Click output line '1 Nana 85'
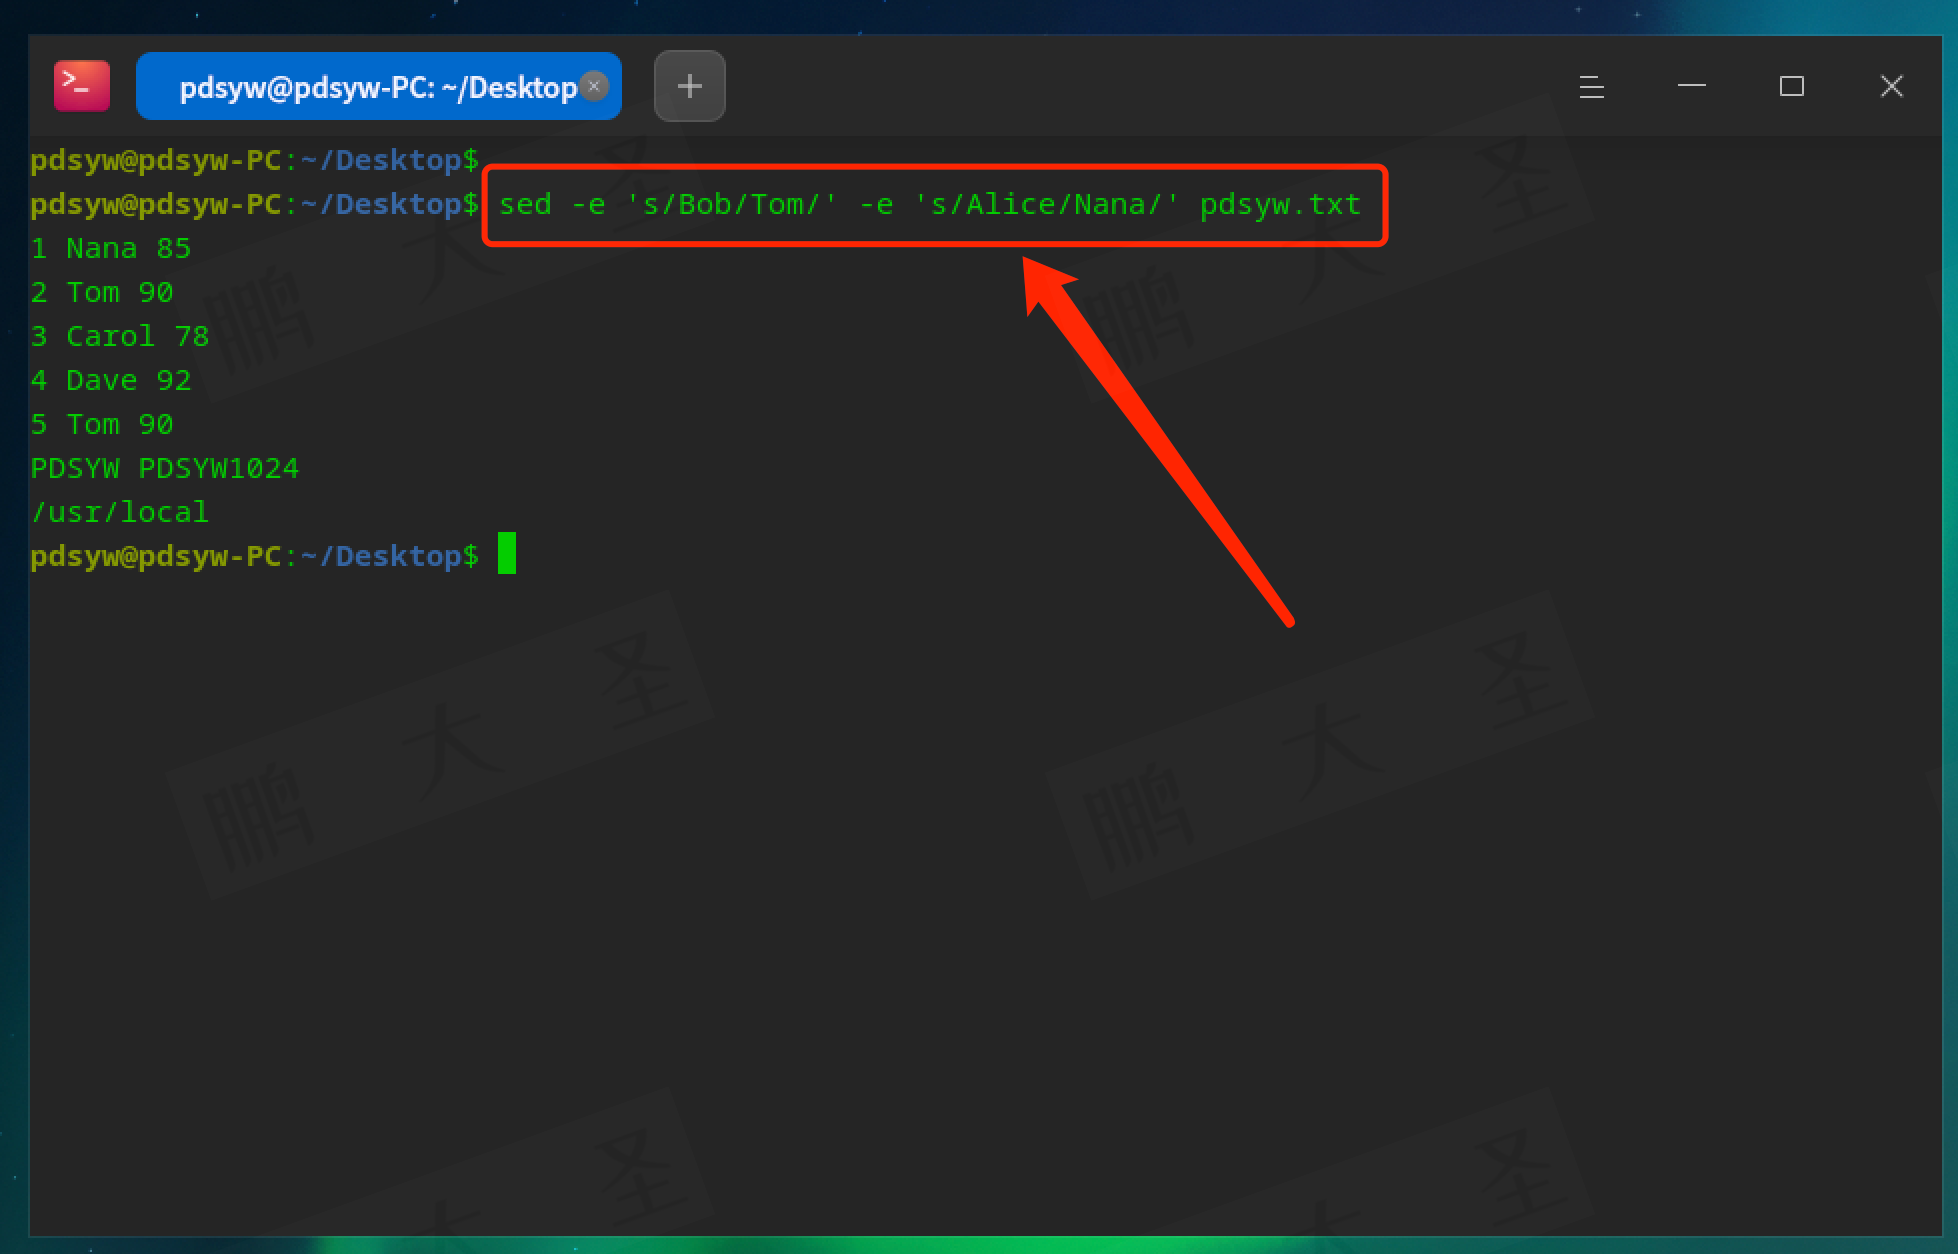The image size is (1958, 1254). pyautogui.click(x=110, y=249)
